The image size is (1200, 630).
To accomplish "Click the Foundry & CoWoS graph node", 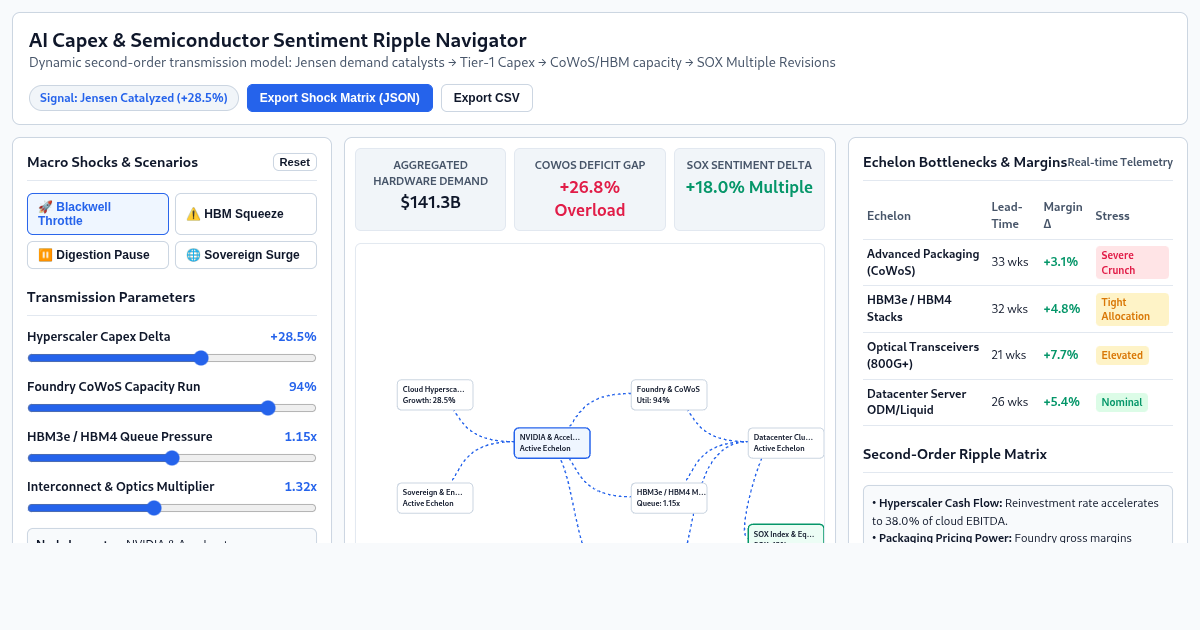I will pos(669,394).
